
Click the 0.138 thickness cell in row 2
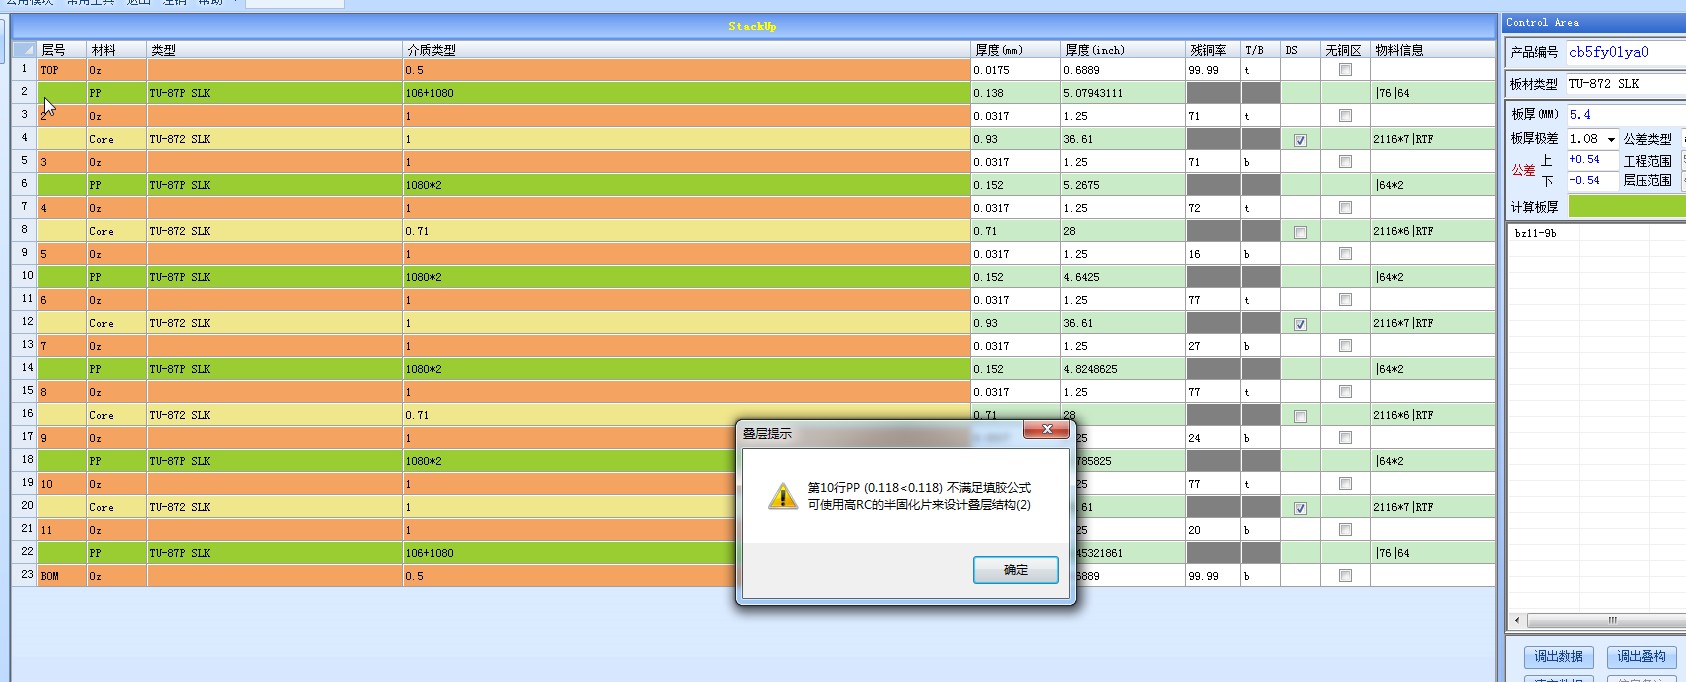click(x=1016, y=93)
